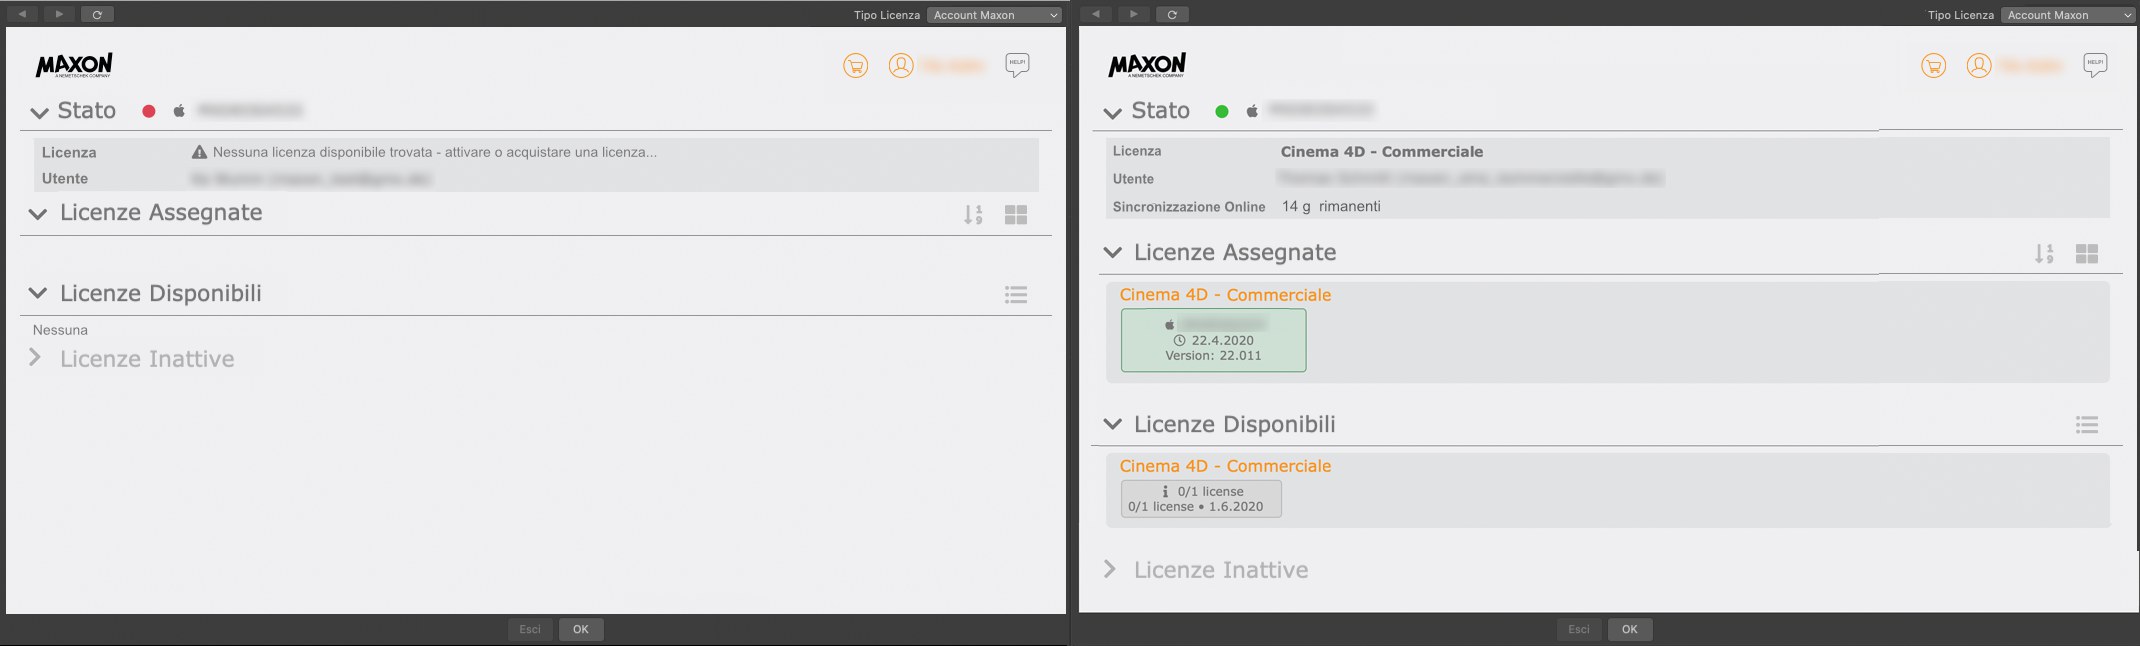Click the list view icon beside Licenze Disponibili, red-status window

point(1016,294)
